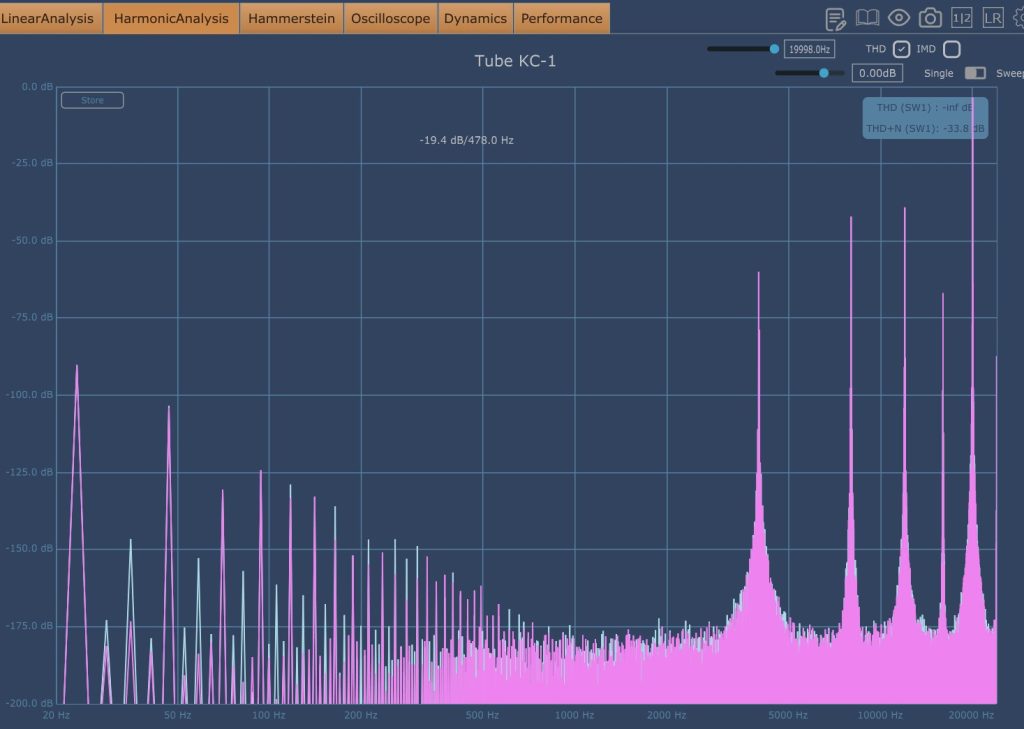The width and height of the screenshot is (1024, 729).
Task: Toggle the Single/Sweep switch
Action: (974, 73)
